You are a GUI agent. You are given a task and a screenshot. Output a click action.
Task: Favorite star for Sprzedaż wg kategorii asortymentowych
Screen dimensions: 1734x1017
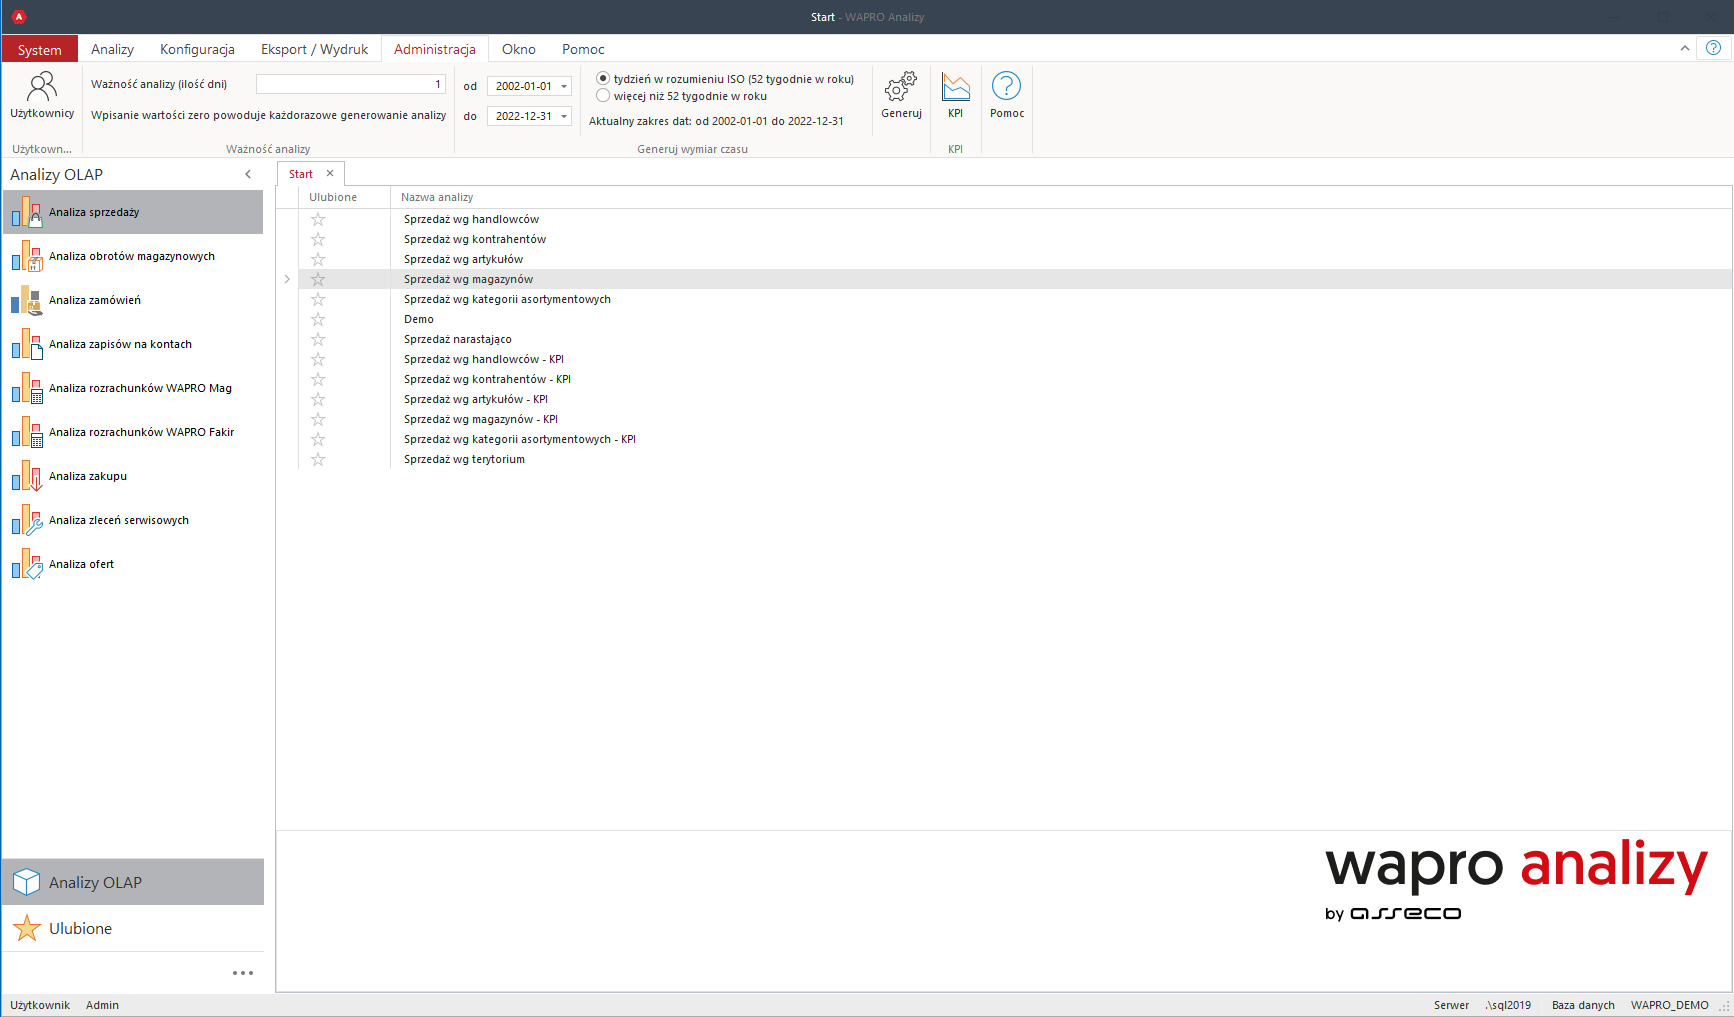(318, 299)
